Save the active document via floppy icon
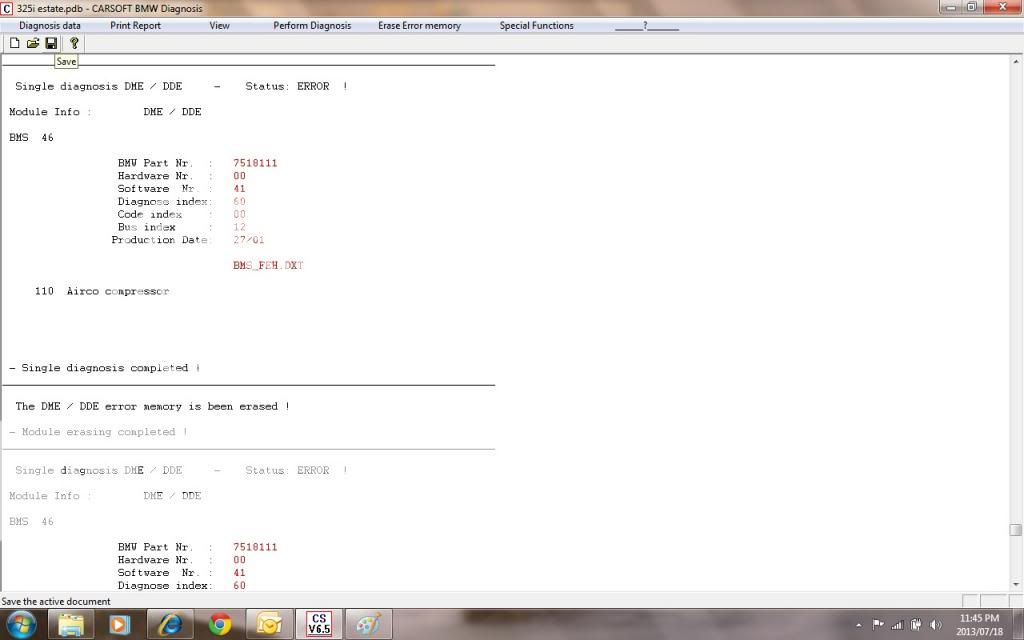The image size is (1024, 640). pyautogui.click(x=51, y=43)
